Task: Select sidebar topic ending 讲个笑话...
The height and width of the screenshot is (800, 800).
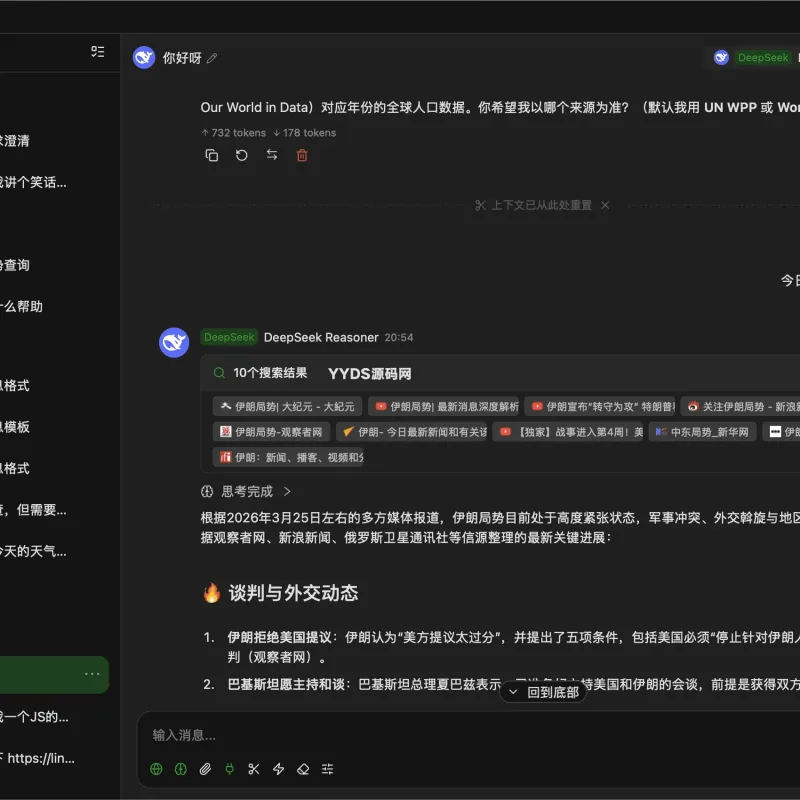Action: [x=33, y=182]
